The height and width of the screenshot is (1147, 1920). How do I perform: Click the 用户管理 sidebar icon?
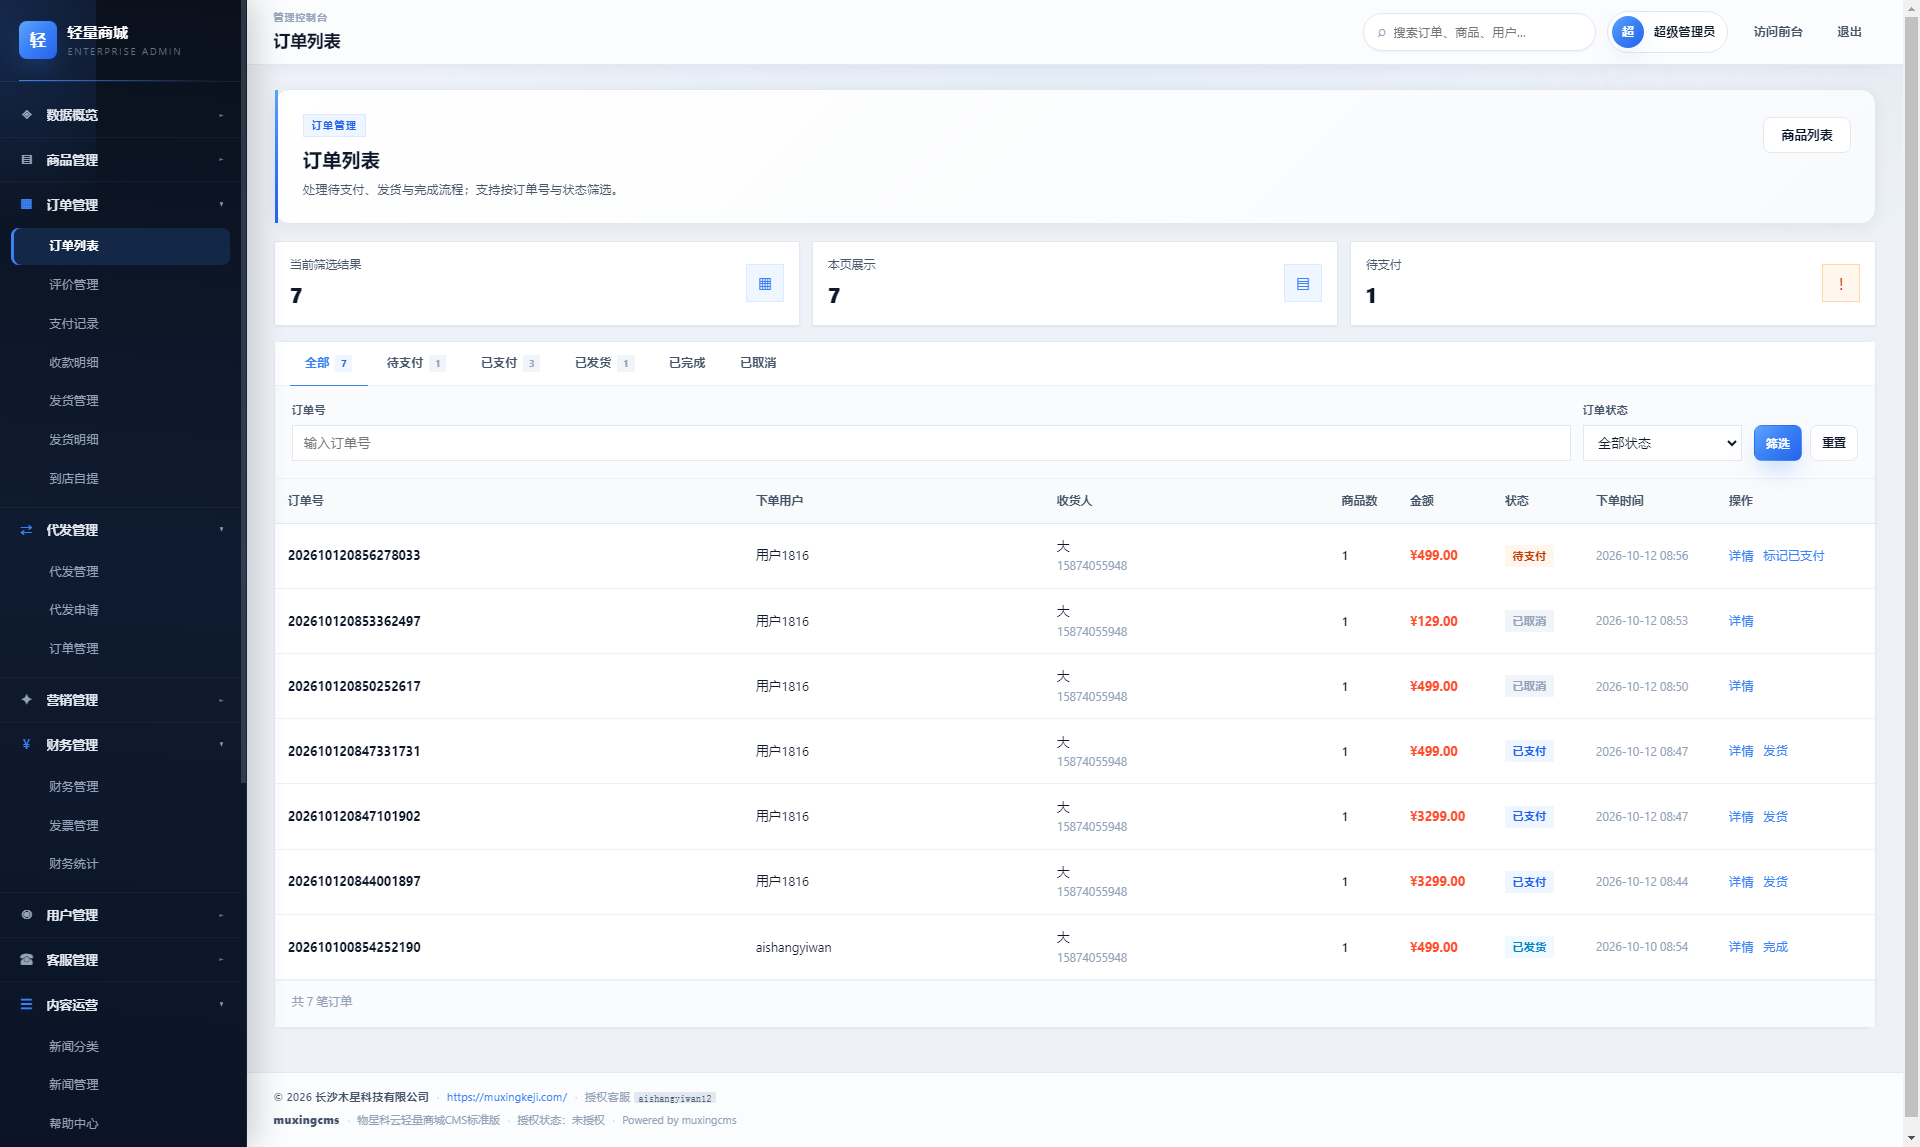[x=27, y=915]
